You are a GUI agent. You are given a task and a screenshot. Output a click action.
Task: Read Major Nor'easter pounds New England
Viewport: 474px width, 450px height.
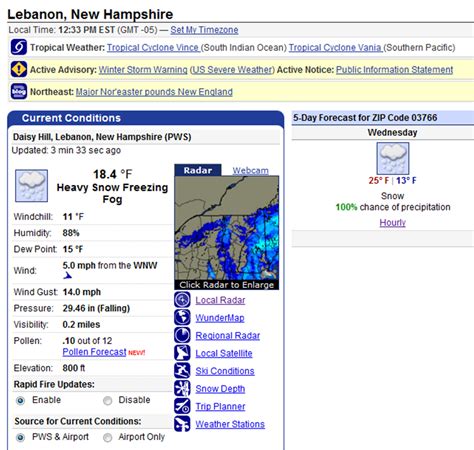pos(154,92)
